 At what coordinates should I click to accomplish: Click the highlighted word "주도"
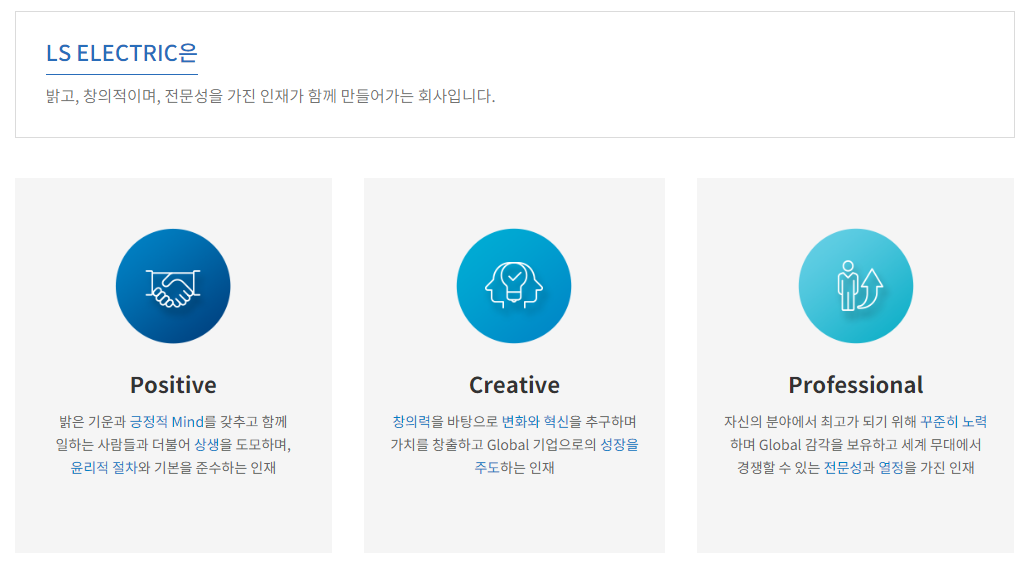(487, 468)
